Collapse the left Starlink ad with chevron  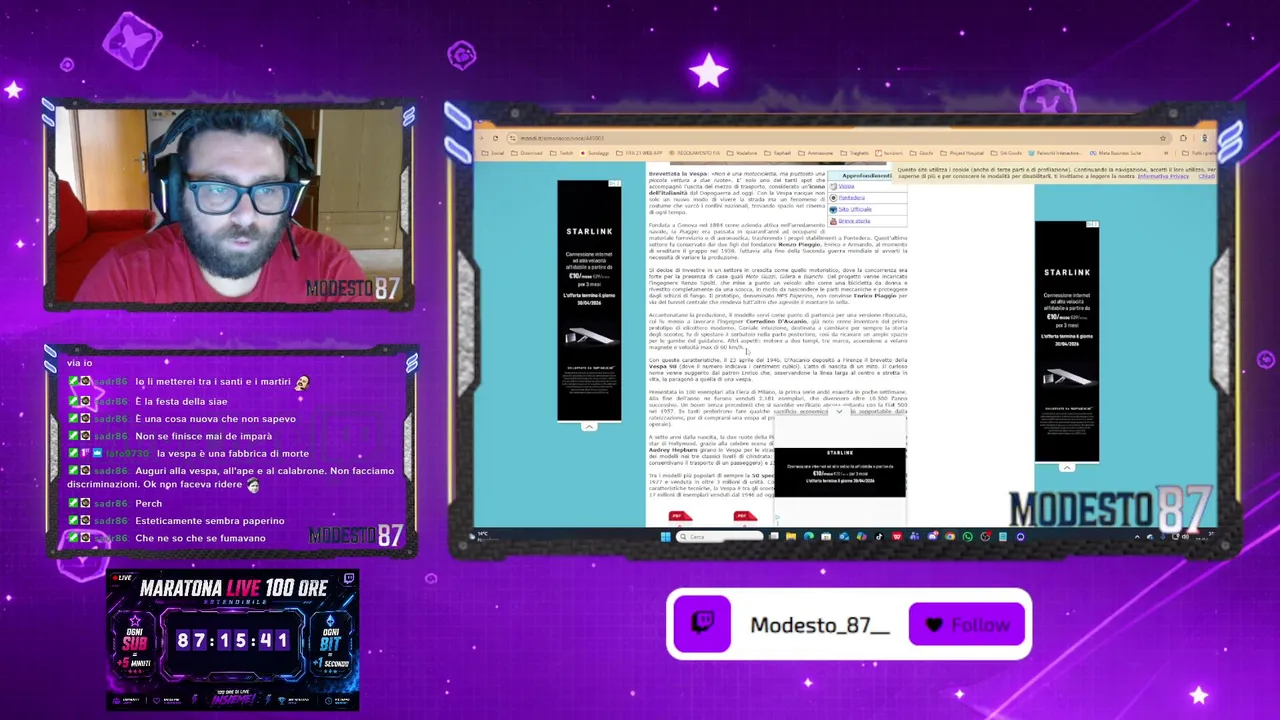pos(589,426)
